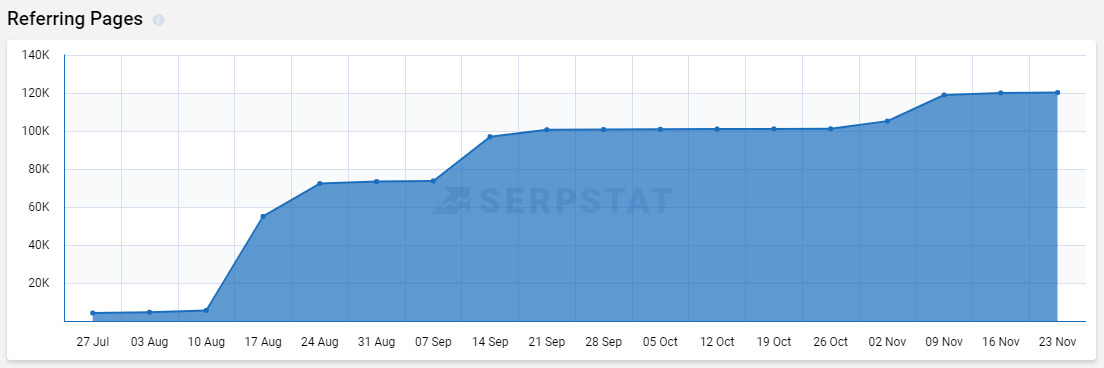Image resolution: width=1104 pixels, height=368 pixels.
Task: Click the 05 Oct data point
Action: pos(660,129)
